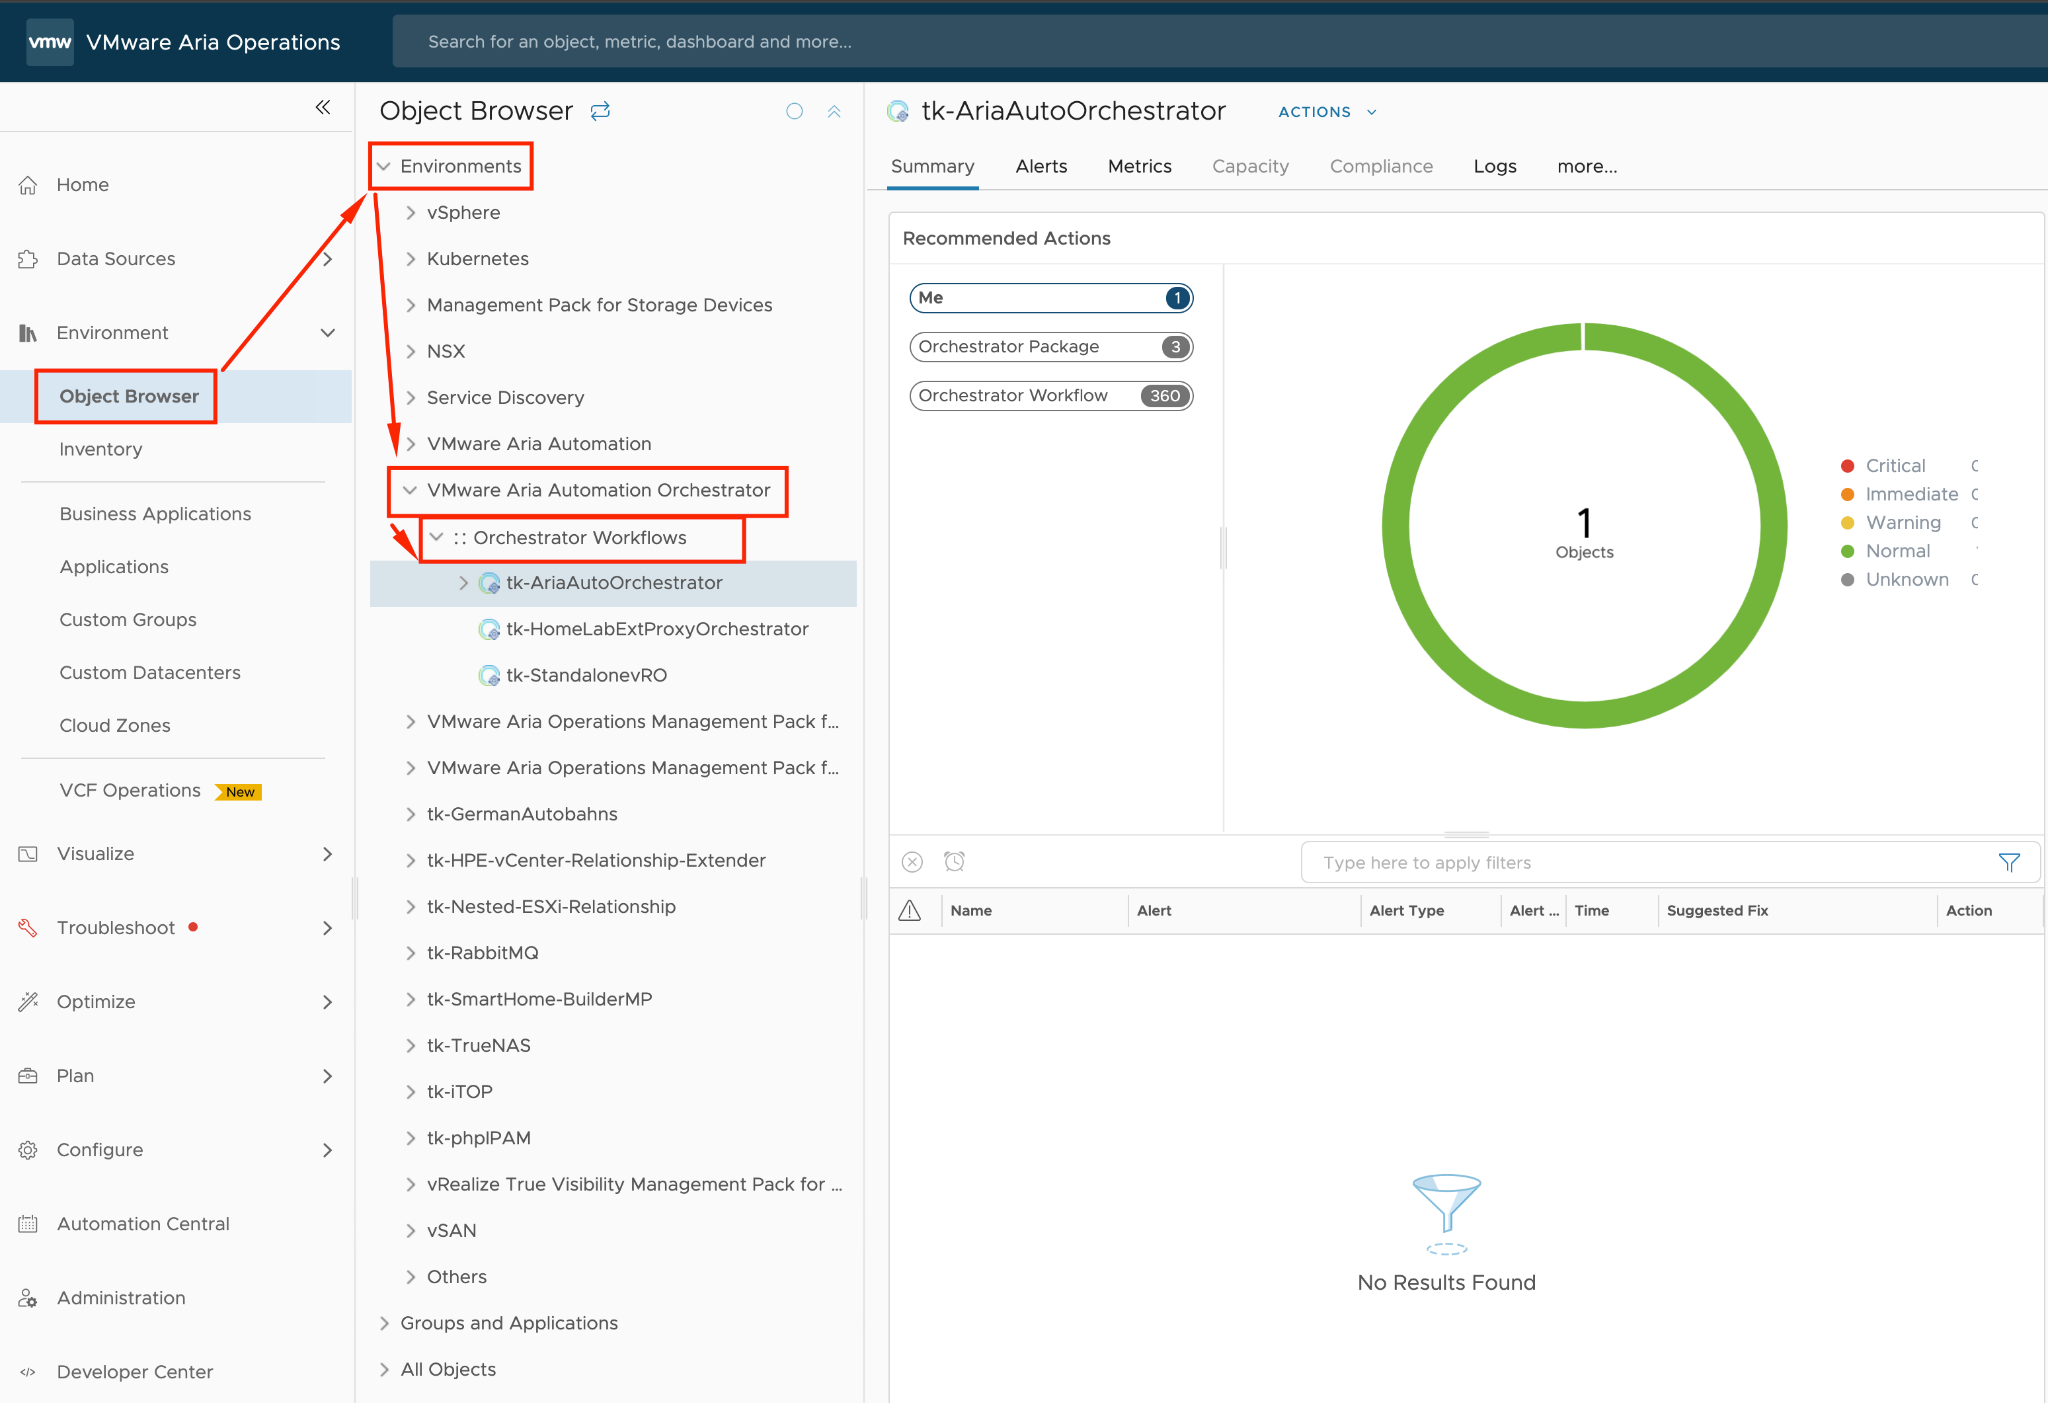Click the Data Sources puzzle icon
The image size is (2048, 1403).
pos(28,259)
